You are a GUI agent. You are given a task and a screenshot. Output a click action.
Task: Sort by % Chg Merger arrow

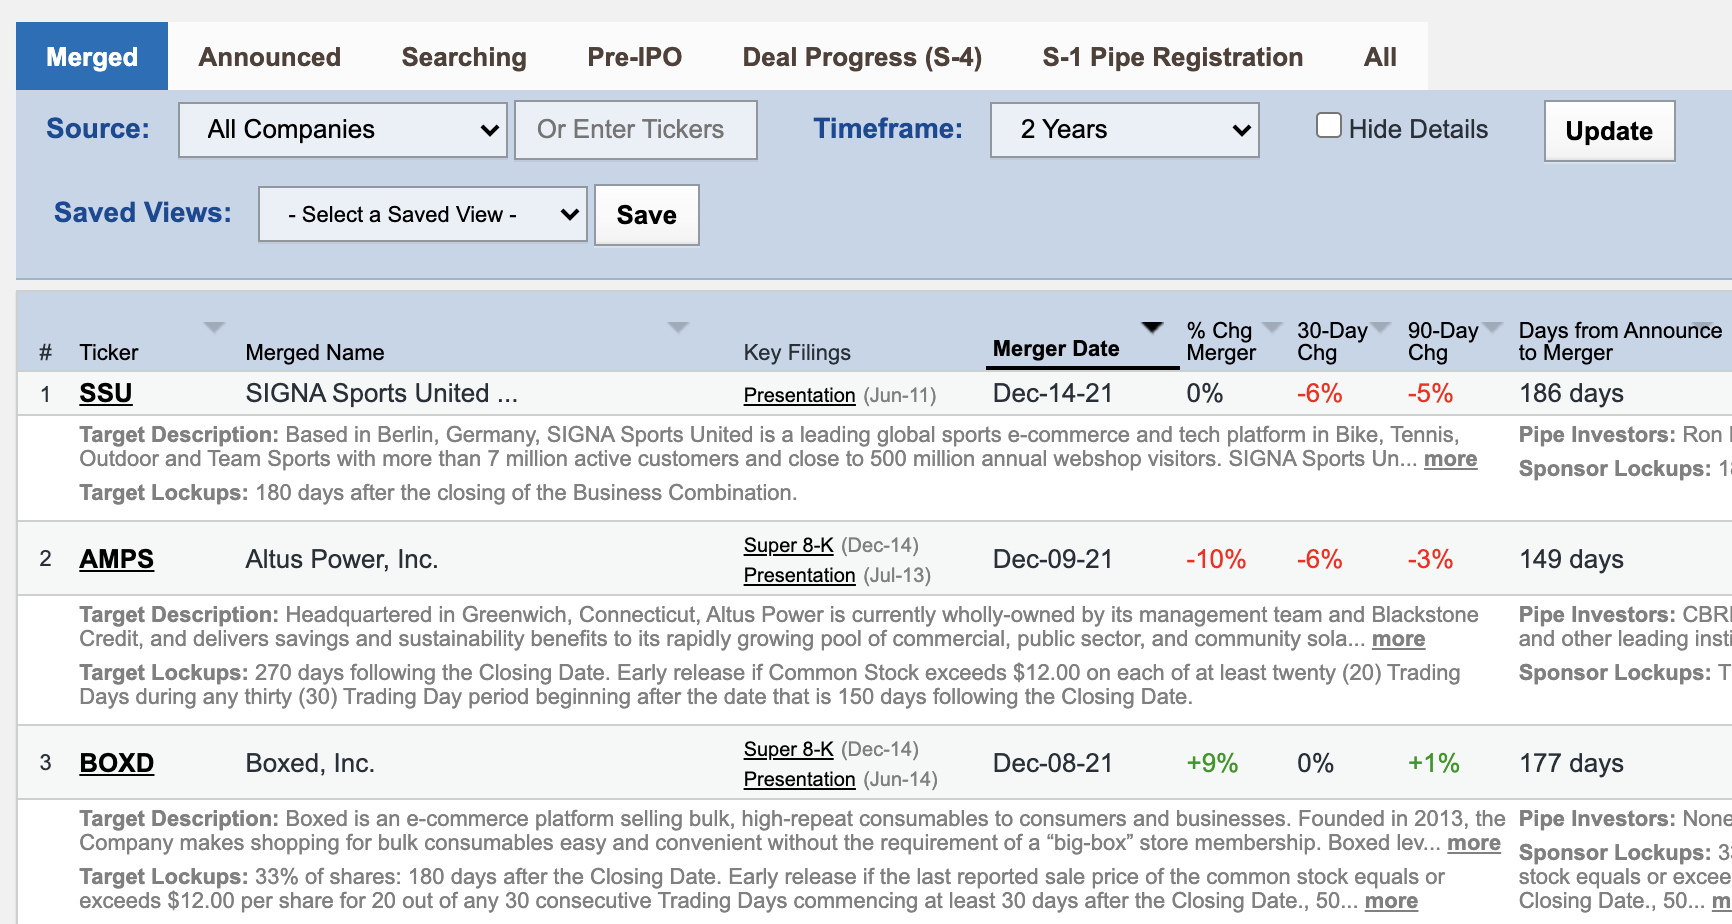pyautogui.click(x=1271, y=327)
